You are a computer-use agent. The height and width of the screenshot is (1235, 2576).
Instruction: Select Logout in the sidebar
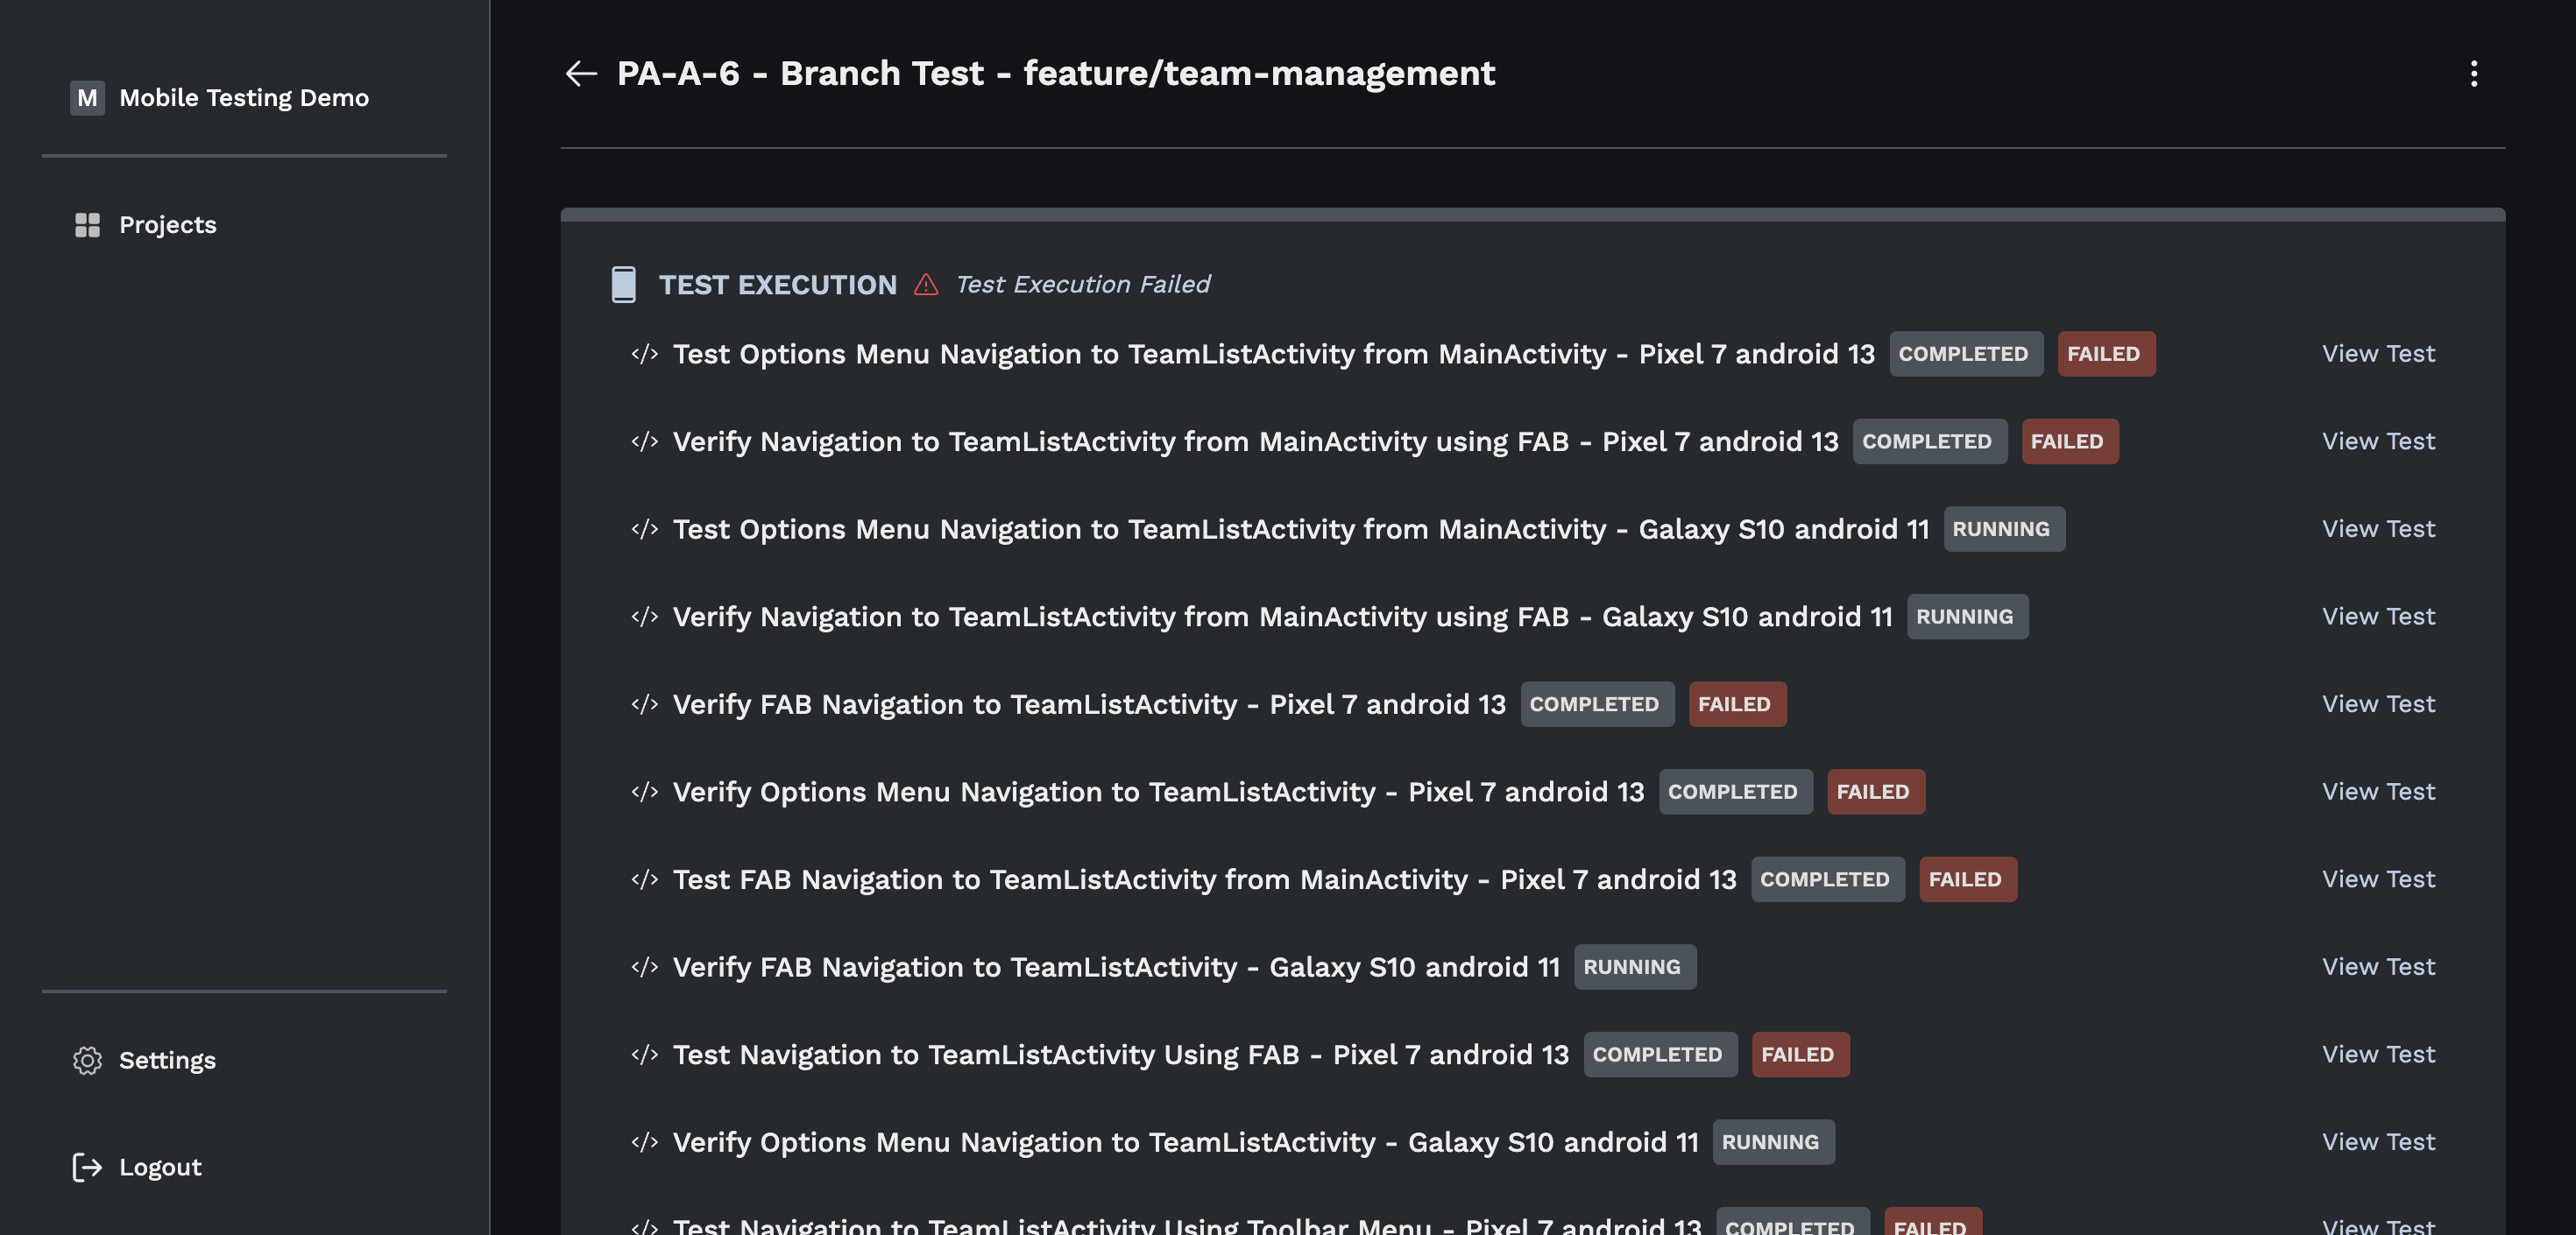[160, 1167]
